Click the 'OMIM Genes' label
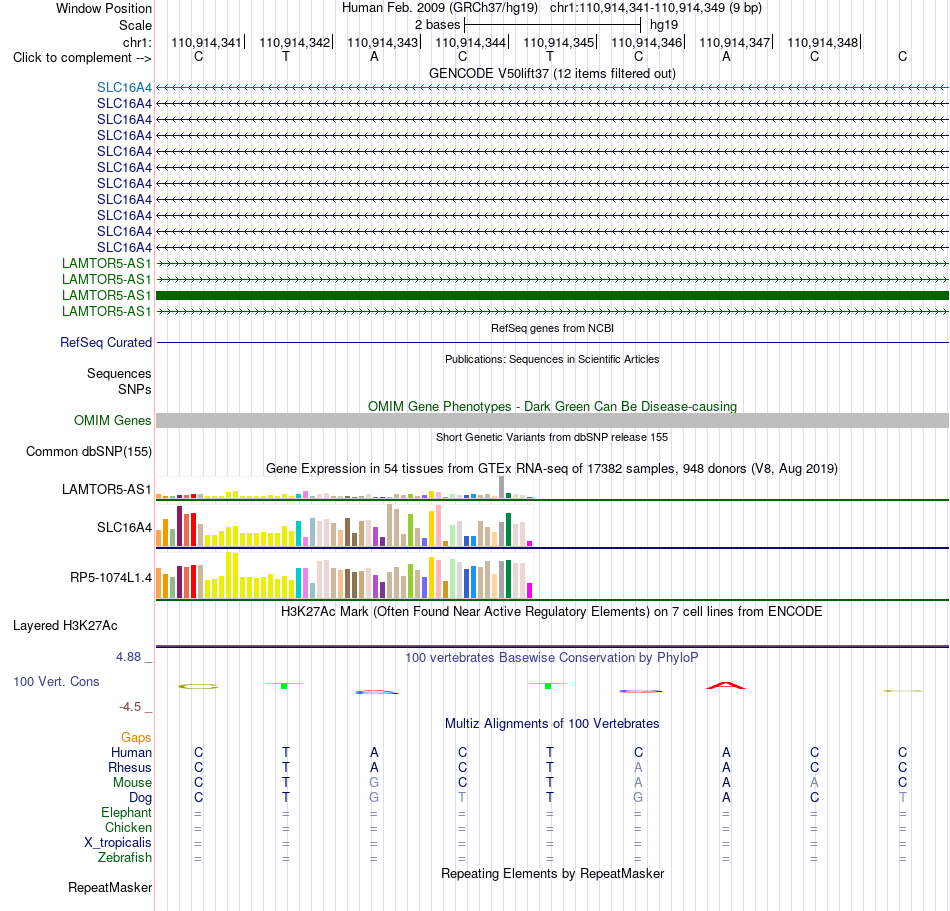Image resolution: width=950 pixels, height=911 pixels. 113,420
